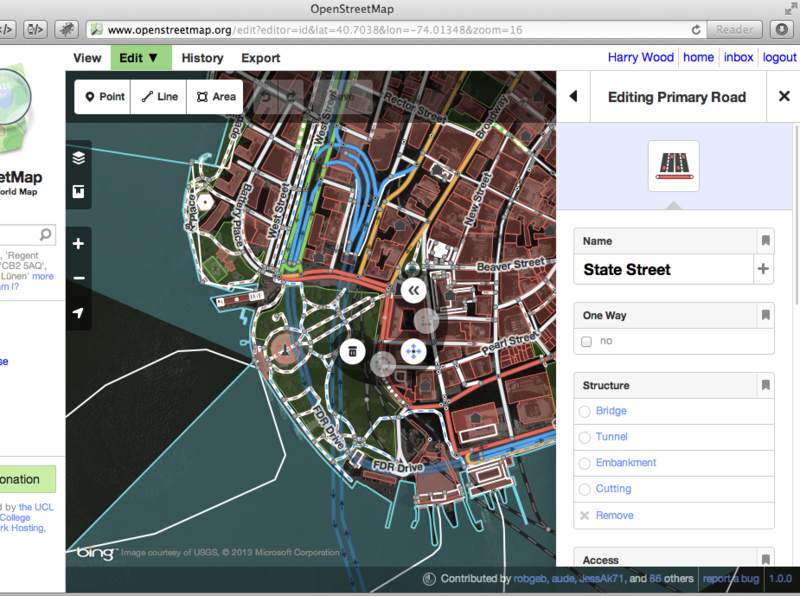Toggle the One Way checkbox
This screenshot has height=596, width=800.
[587, 341]
